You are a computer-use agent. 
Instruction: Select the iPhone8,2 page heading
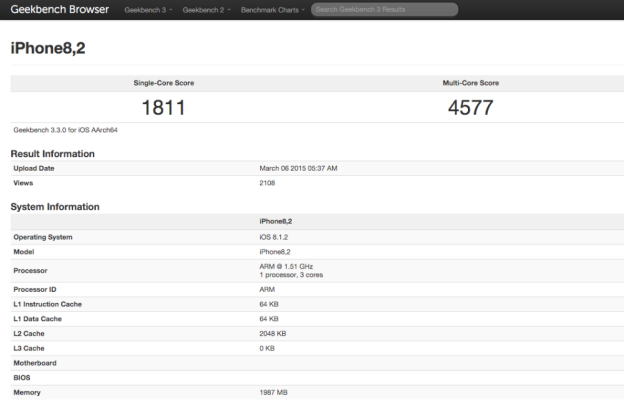pyautogui.click(x=48, y=48)
